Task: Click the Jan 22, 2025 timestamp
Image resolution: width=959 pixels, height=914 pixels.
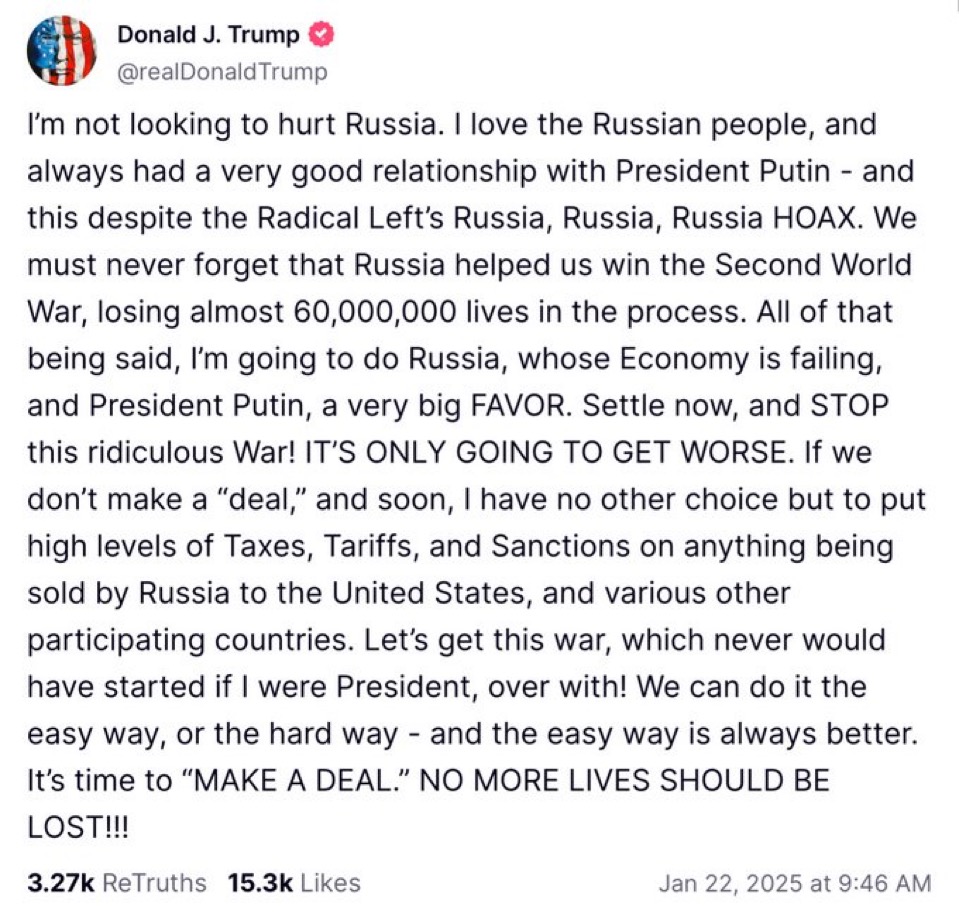Action: 795,883
